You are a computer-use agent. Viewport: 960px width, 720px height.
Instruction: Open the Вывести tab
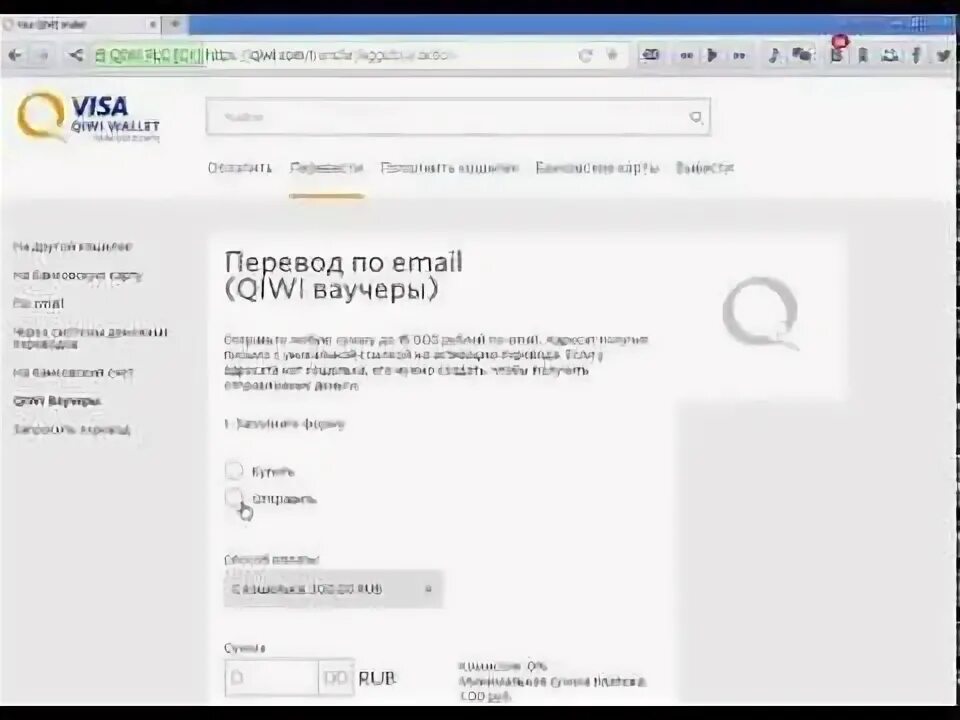(705, 168)
